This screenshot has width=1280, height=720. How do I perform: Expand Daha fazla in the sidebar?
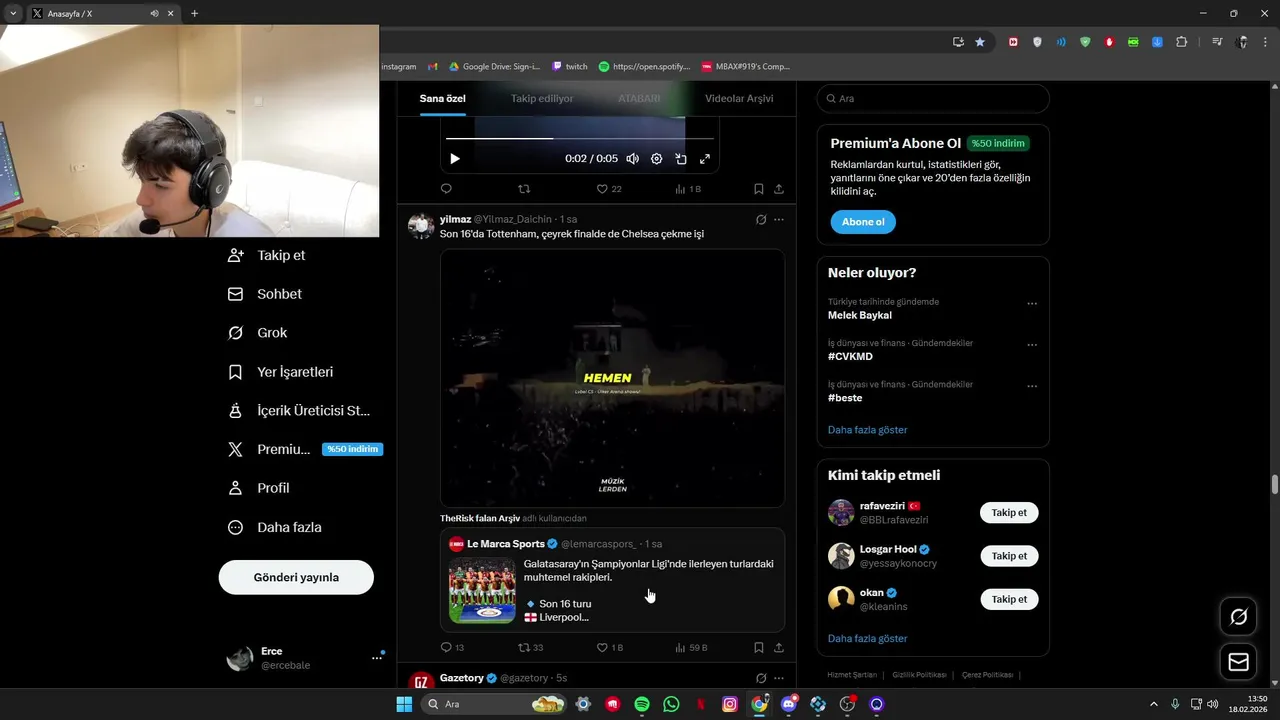pos(275,527)
